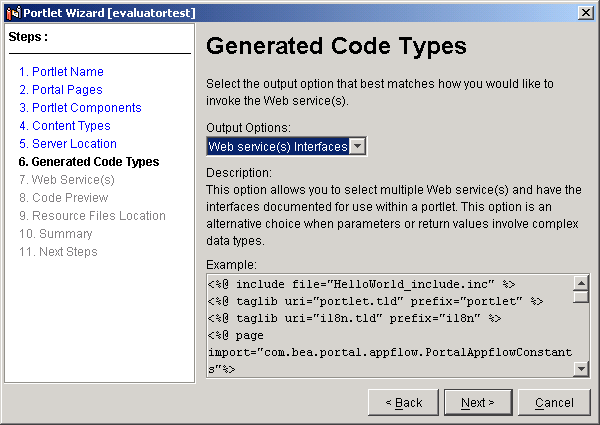This screenshot has width=600, height=425.
Task: Return to step 5 Server Location
Action: (x=68, y=143)
